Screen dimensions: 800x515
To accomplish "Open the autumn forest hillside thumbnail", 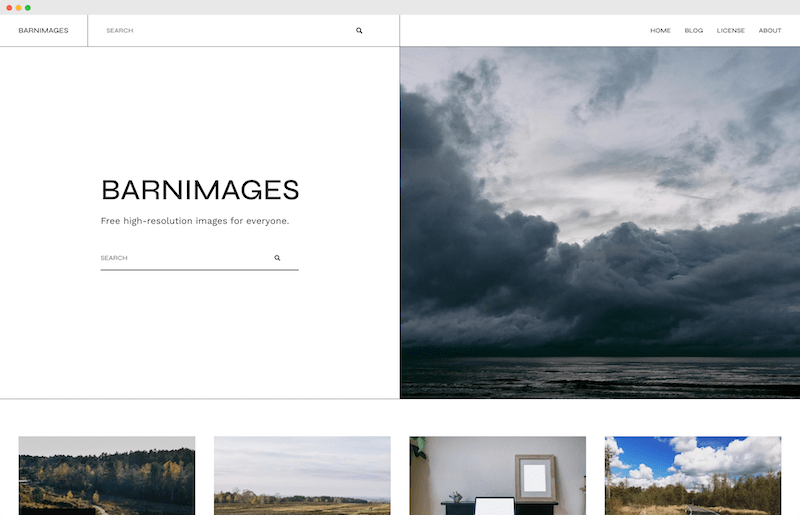I will click(x=107, y=475).
